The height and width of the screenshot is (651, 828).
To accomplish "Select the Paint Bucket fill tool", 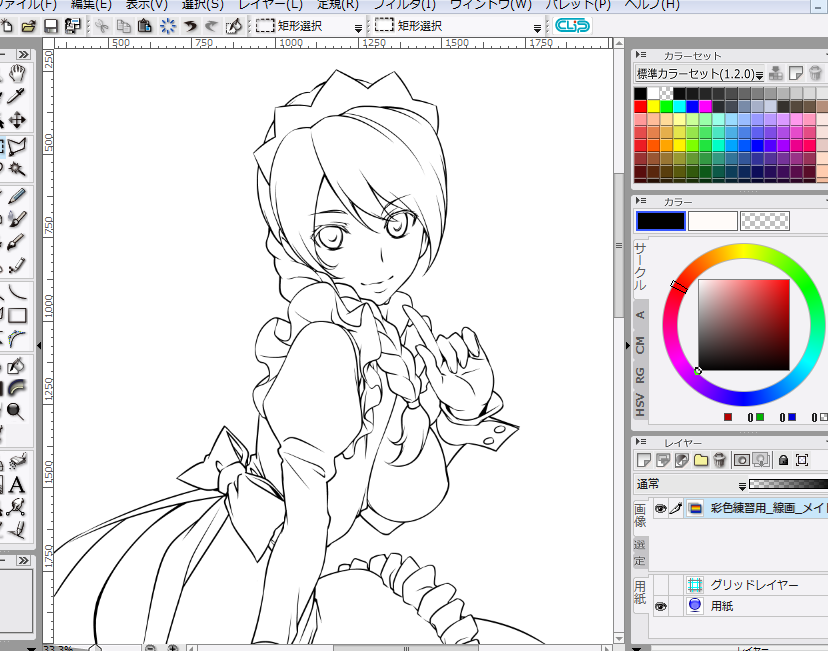I will tap(17, 365).
